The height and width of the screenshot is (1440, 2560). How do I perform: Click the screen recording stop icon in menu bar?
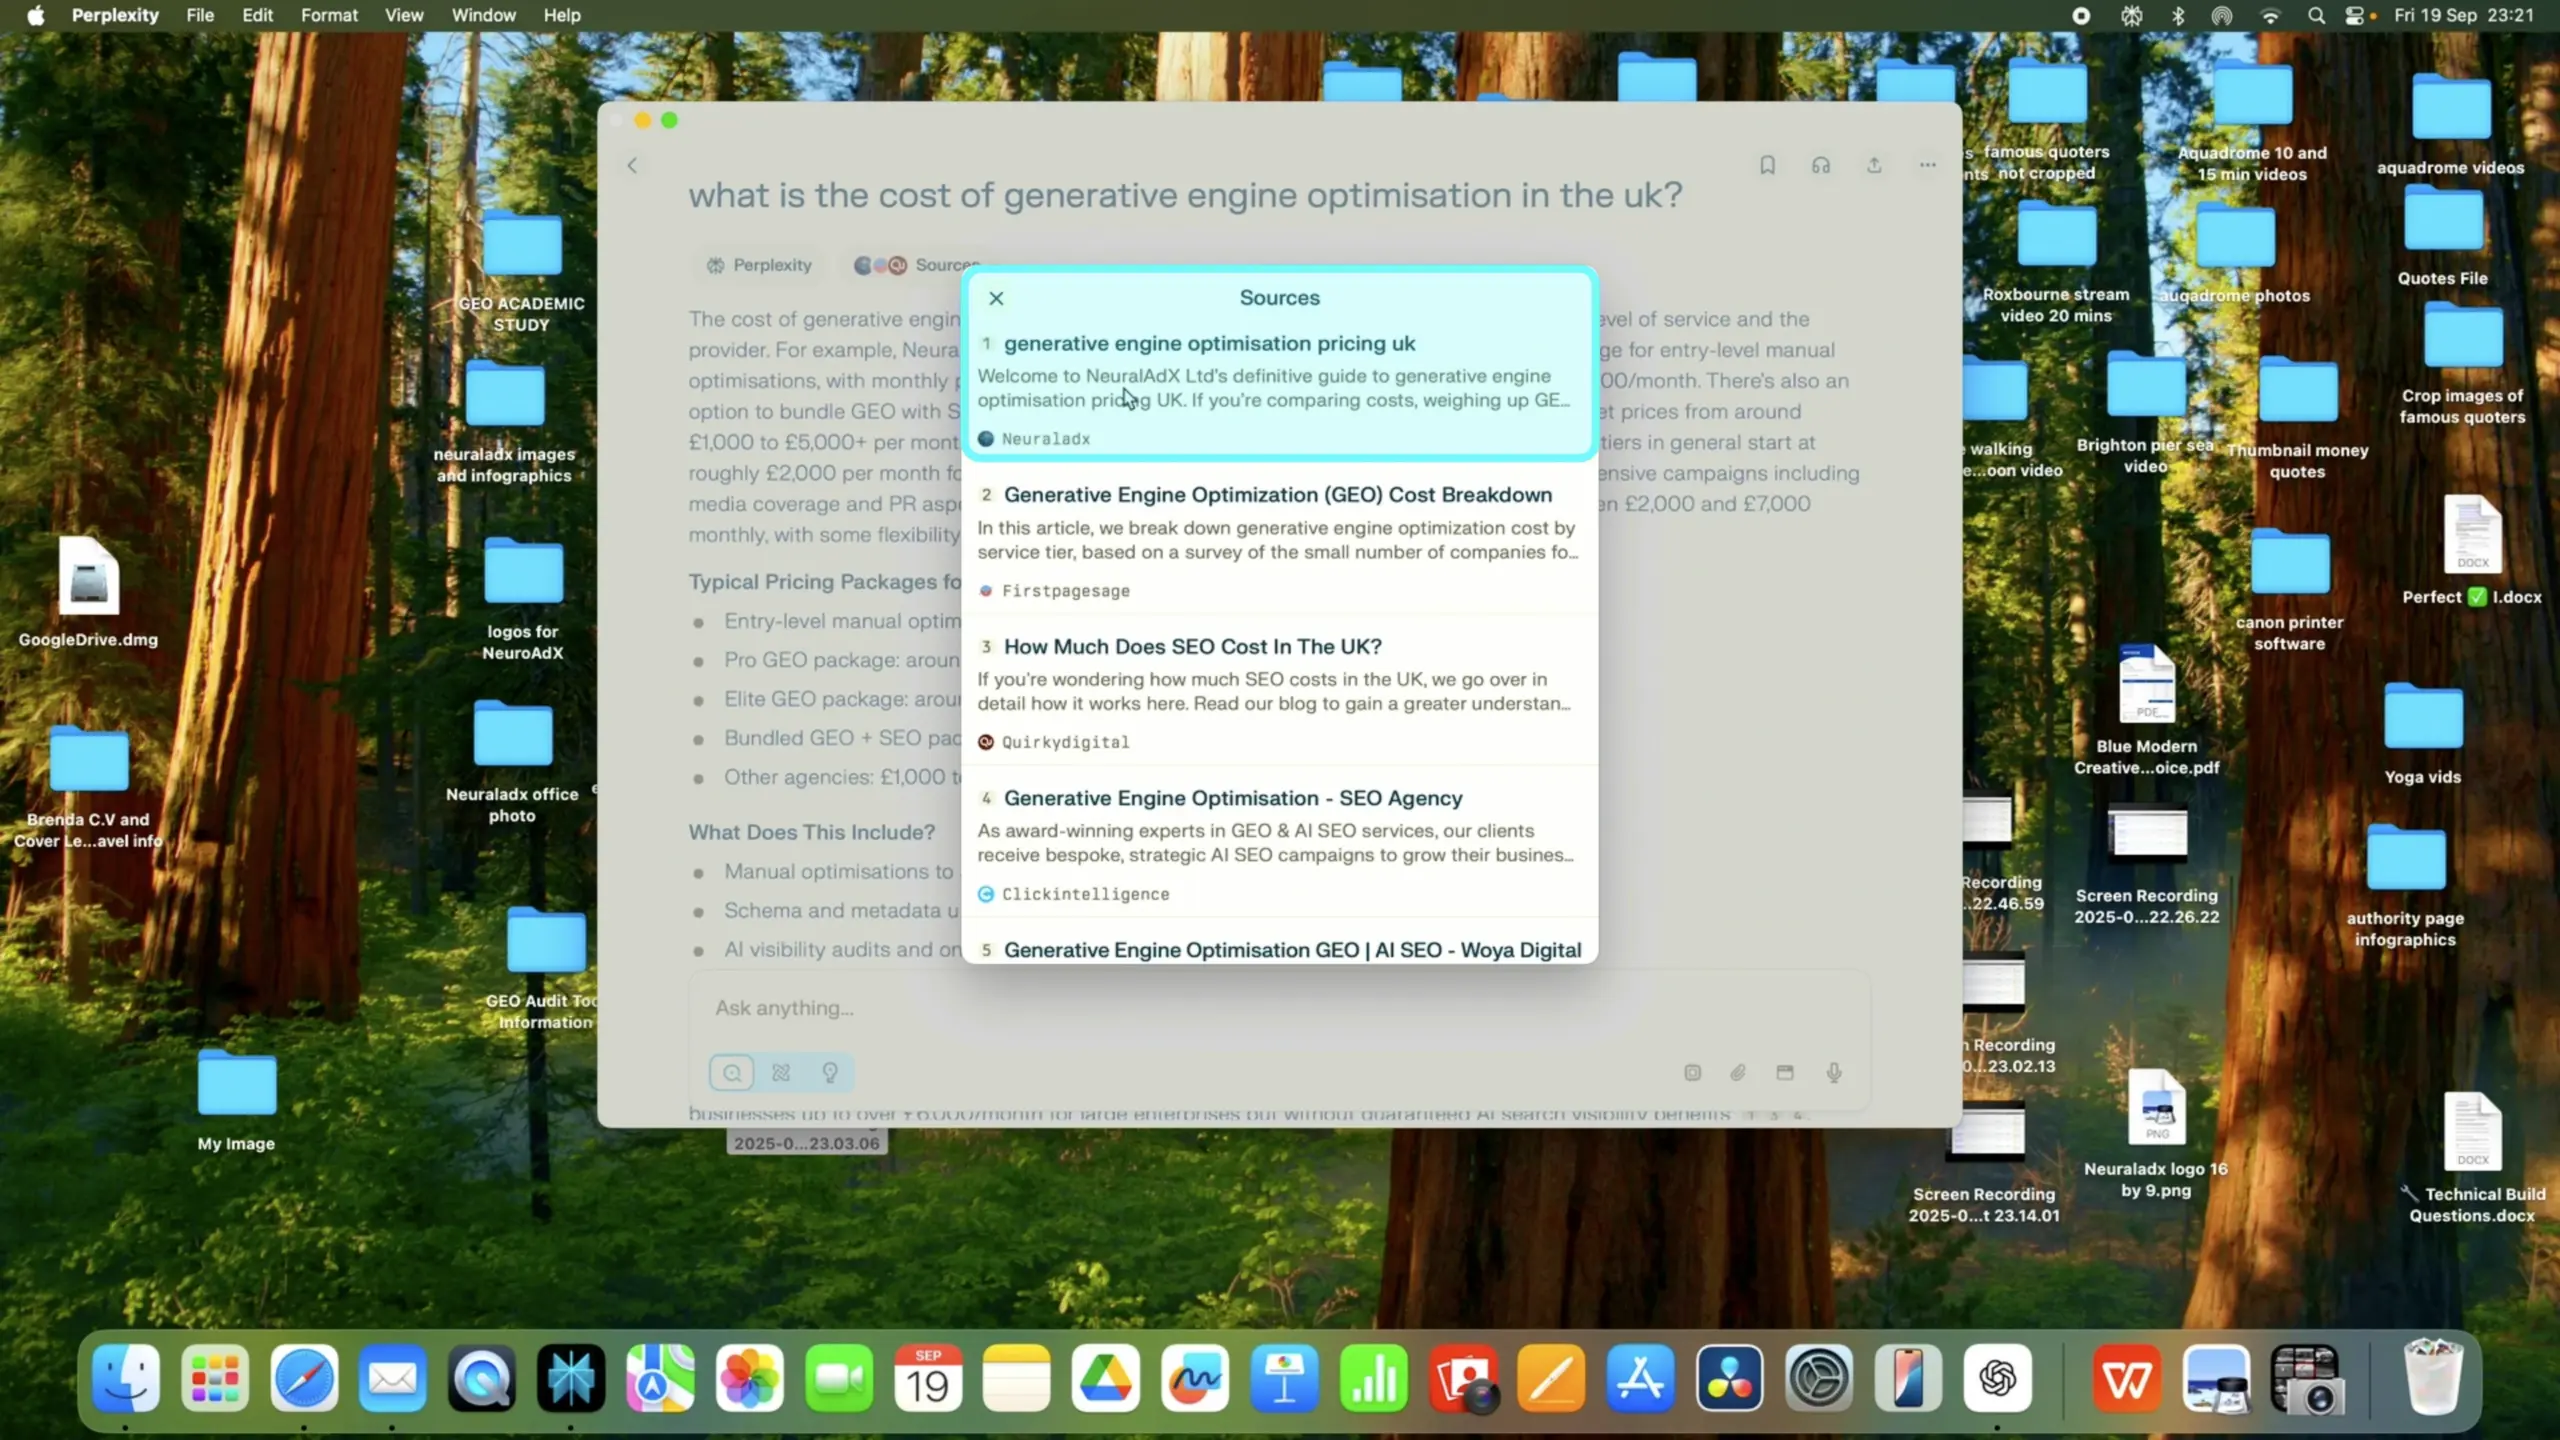[2081, 15]
